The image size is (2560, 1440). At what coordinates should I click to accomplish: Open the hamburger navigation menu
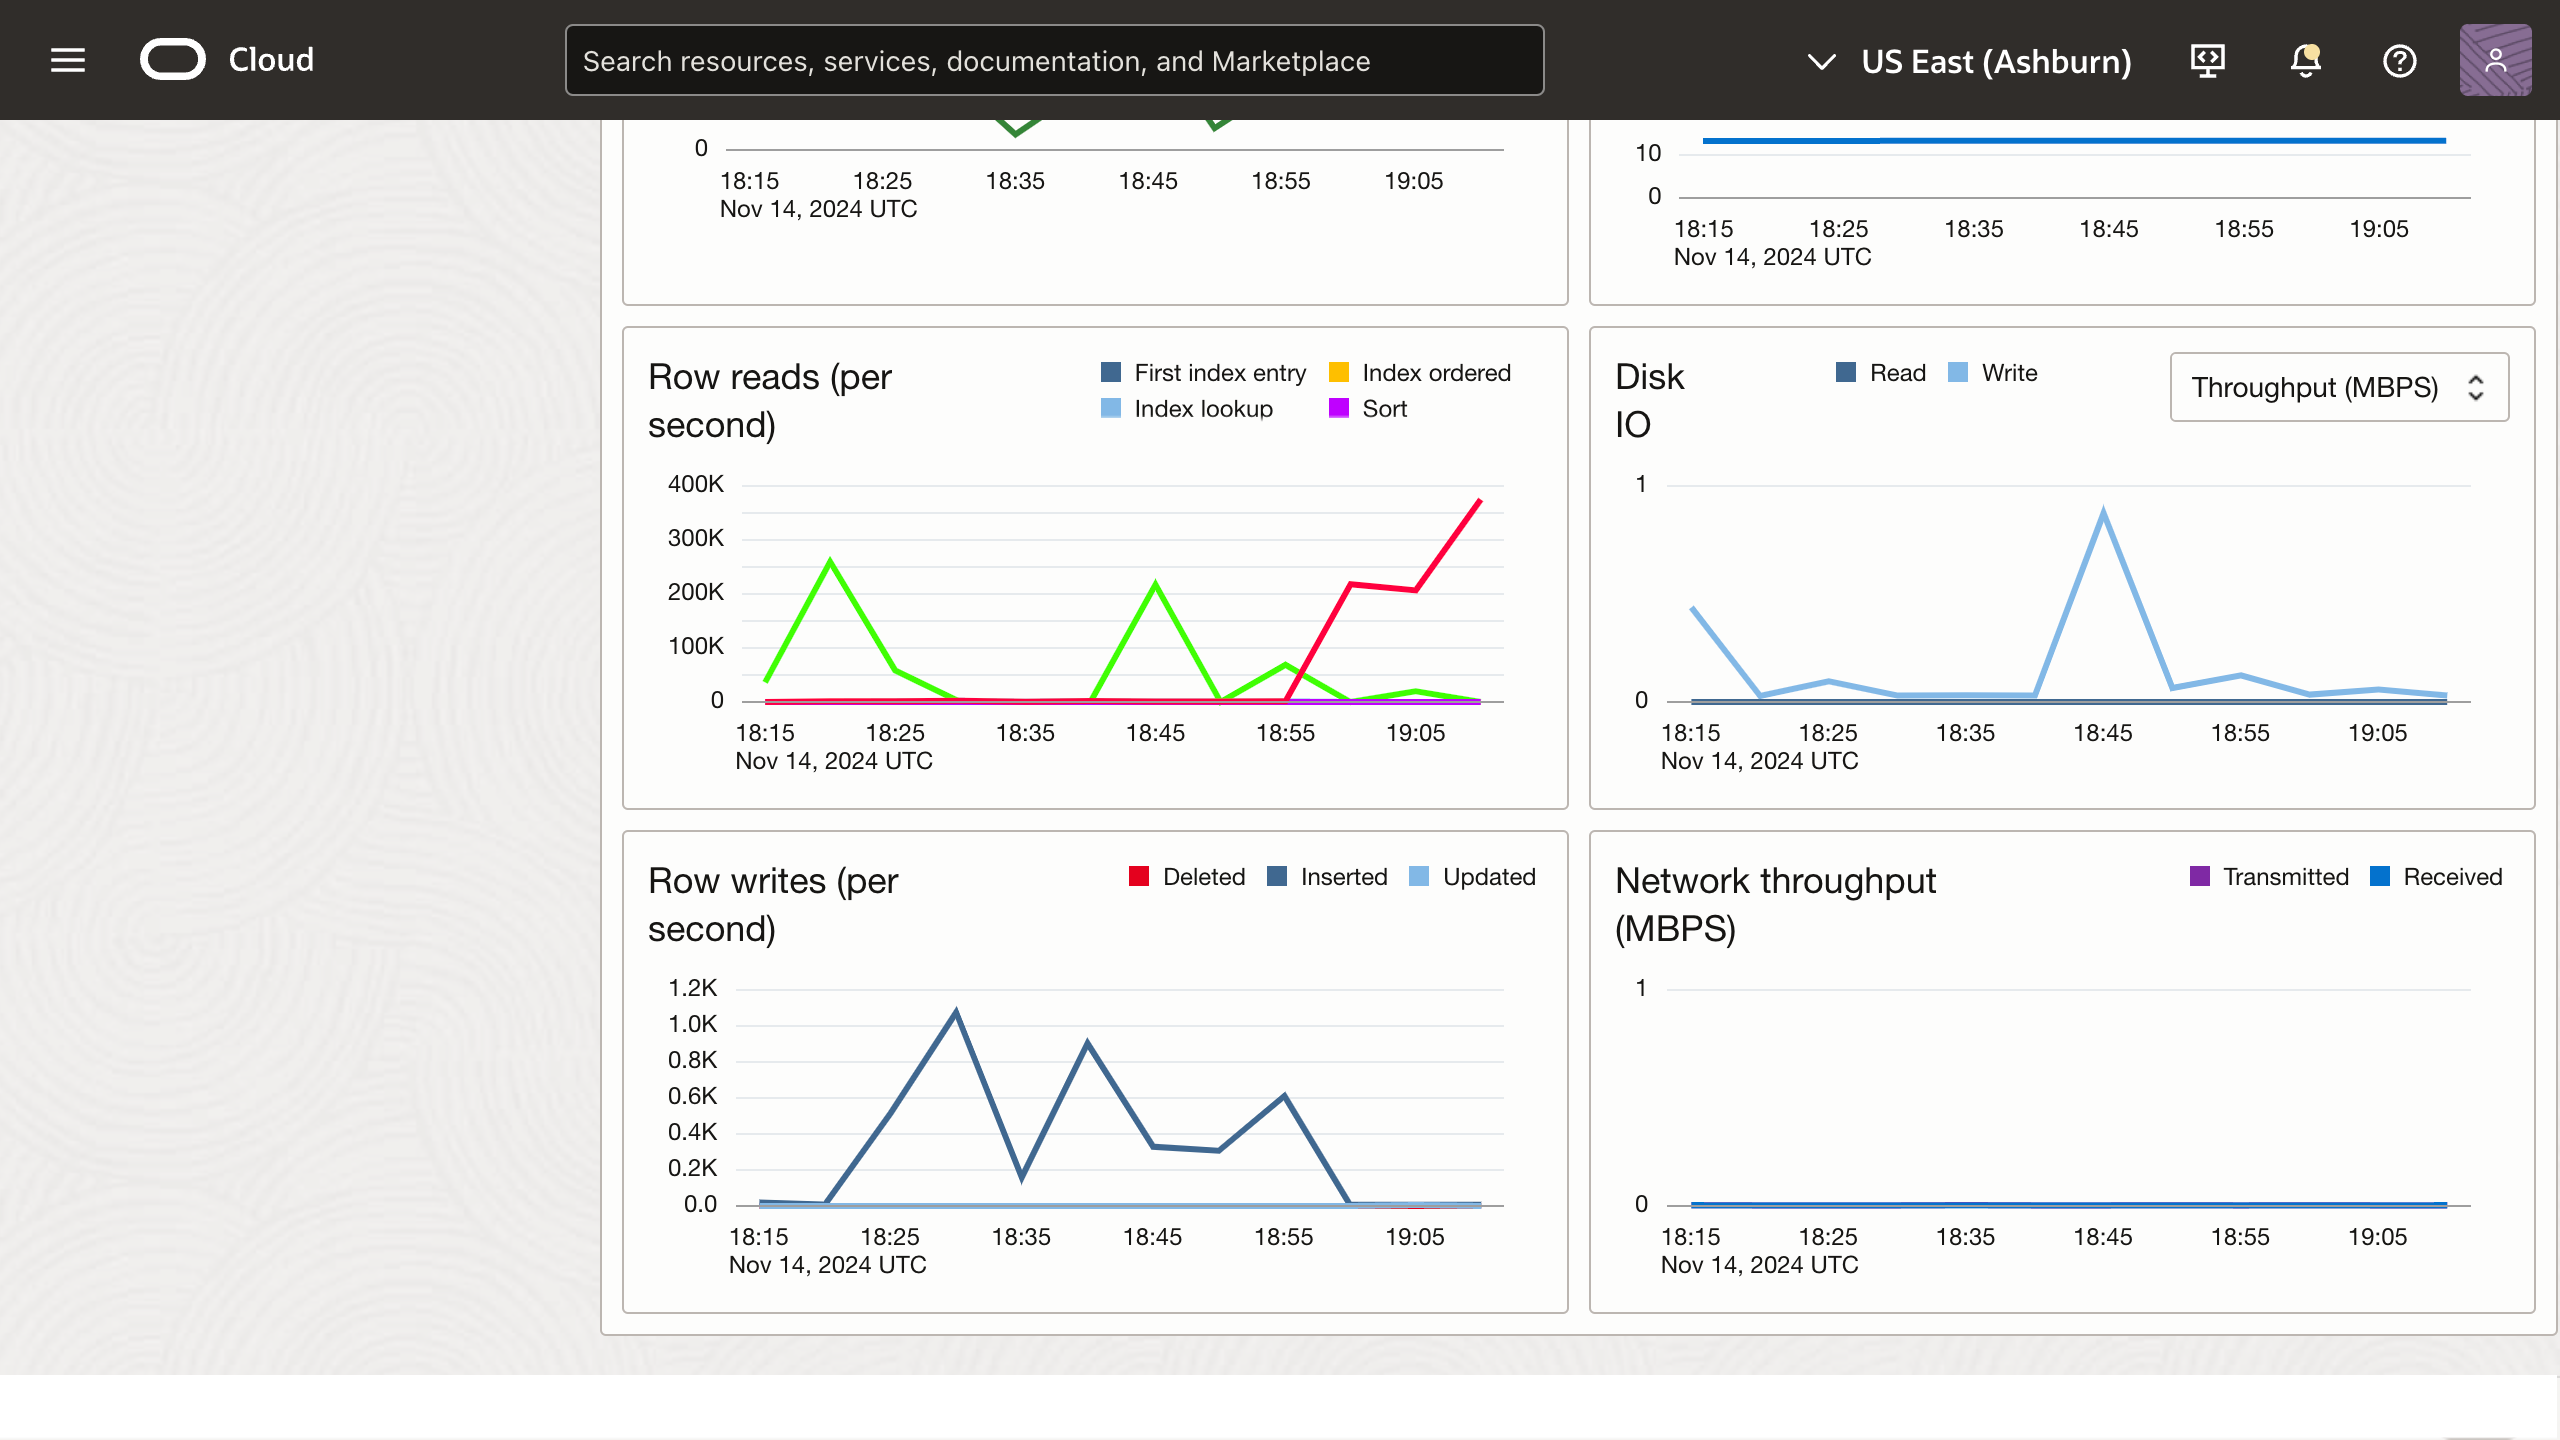pyautogui.click(x=68, y=60)
